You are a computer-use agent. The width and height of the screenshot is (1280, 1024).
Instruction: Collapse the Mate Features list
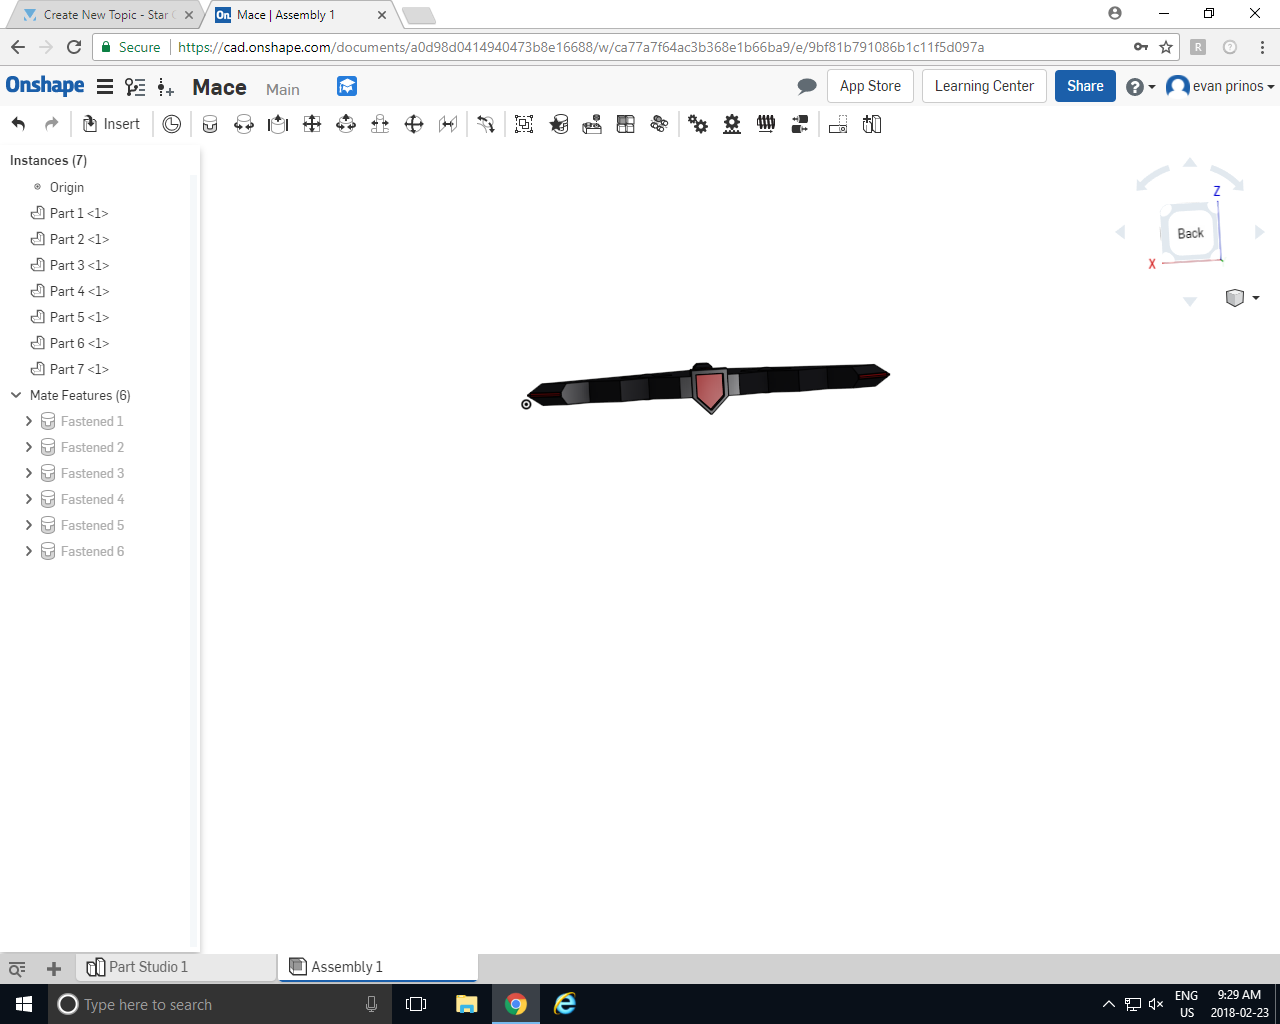(x=15, y=395)
